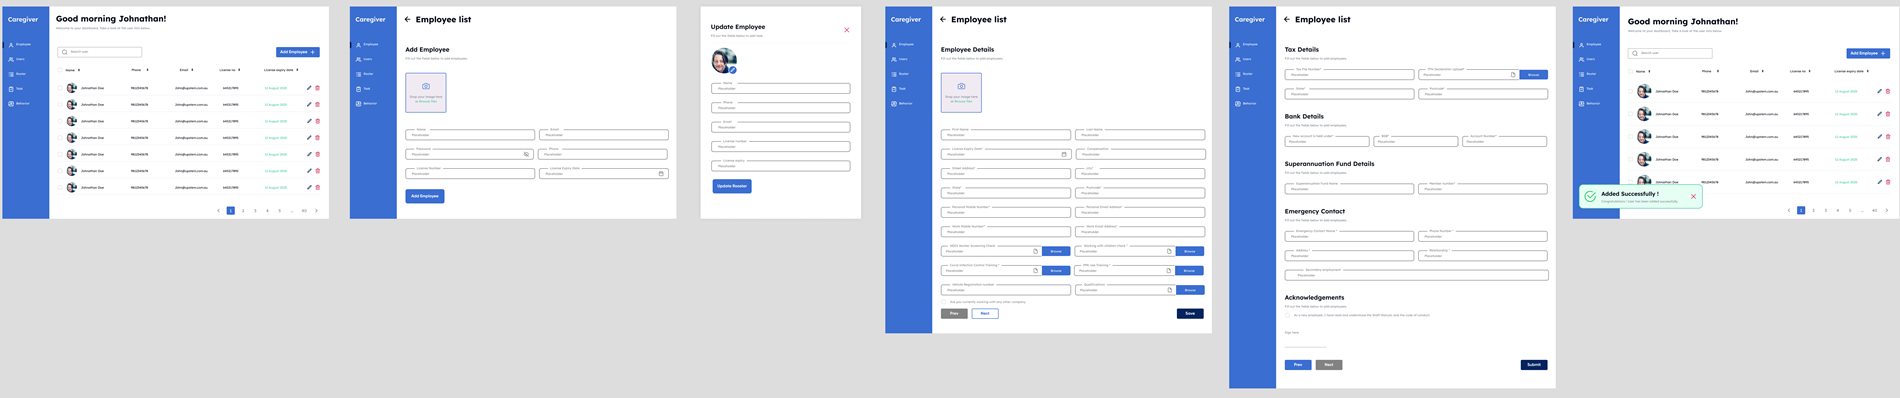Toggle password visibility on Add Employee screen
This screenshot has width=1900, height=398.
pos(527,154)
